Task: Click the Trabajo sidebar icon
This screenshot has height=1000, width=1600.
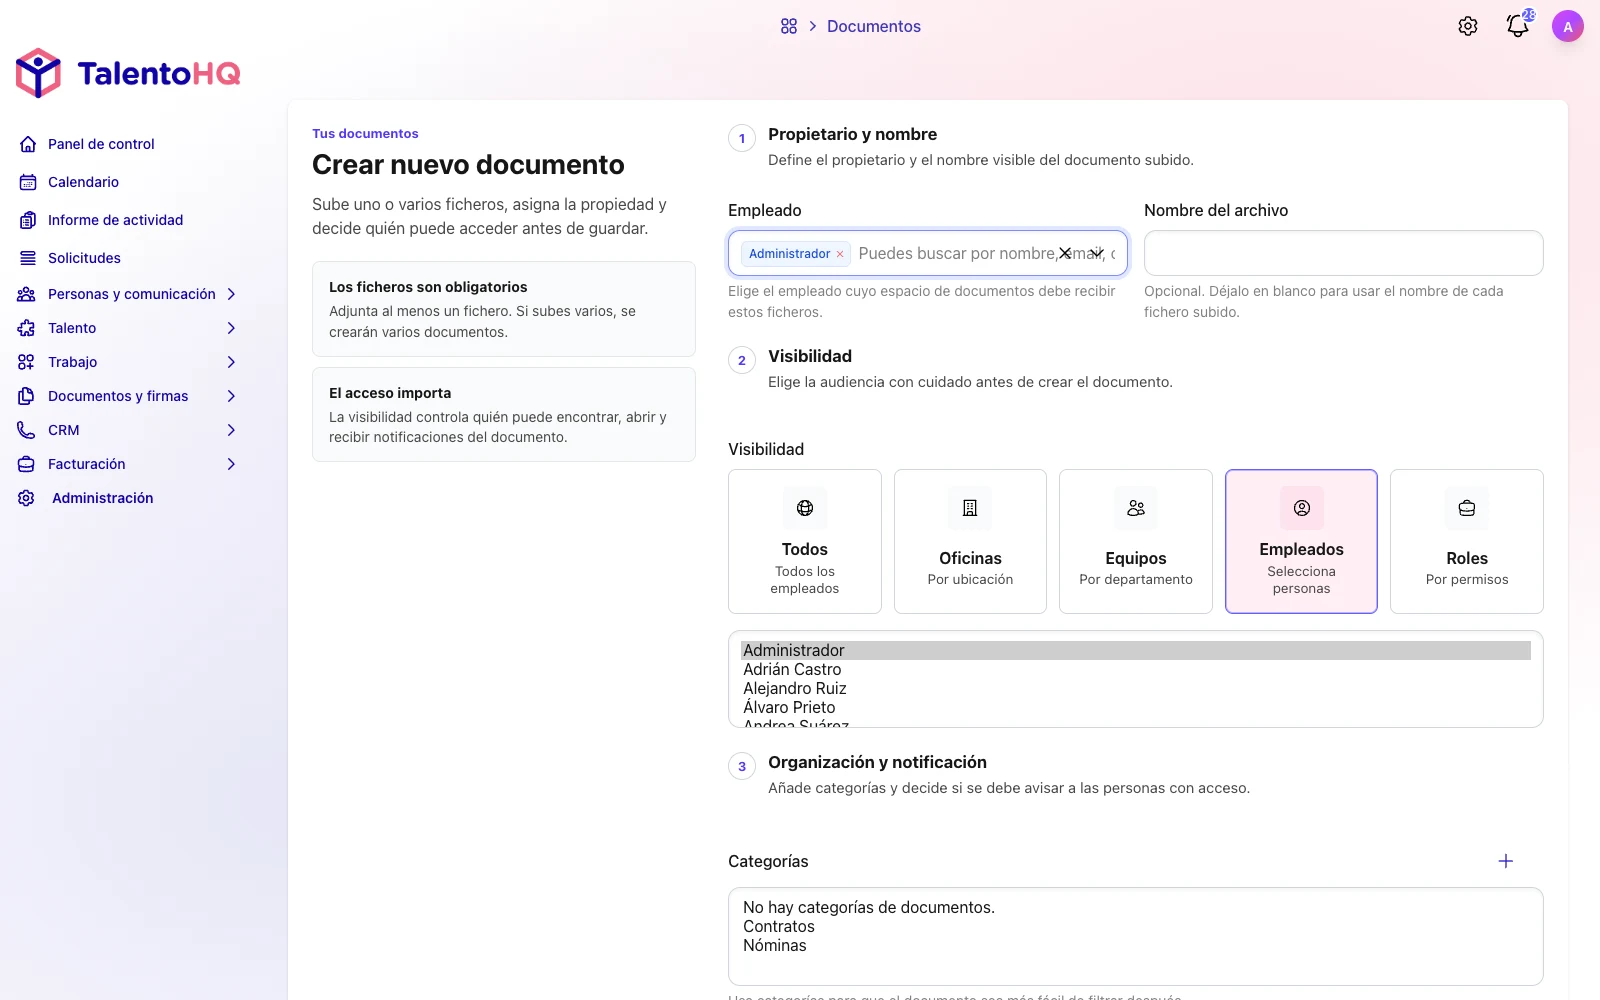Action: (x=27, y=362)
